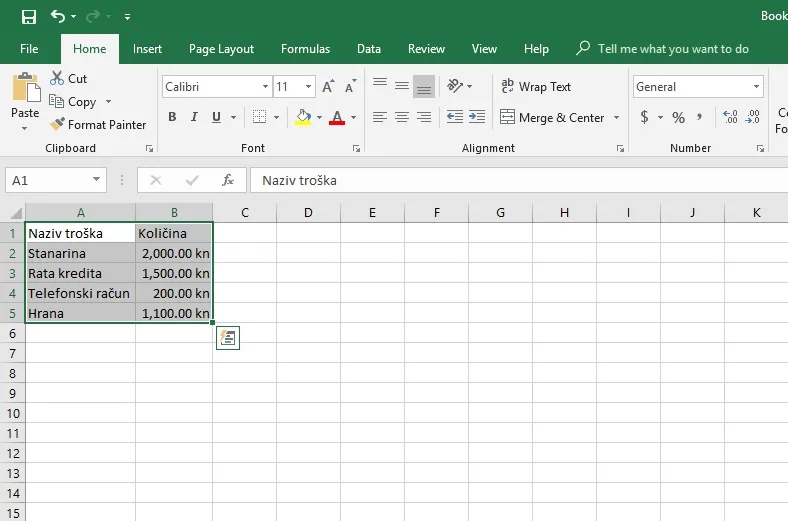
Task: Click the Cut scissors button
Action: [x=68, y=78]
